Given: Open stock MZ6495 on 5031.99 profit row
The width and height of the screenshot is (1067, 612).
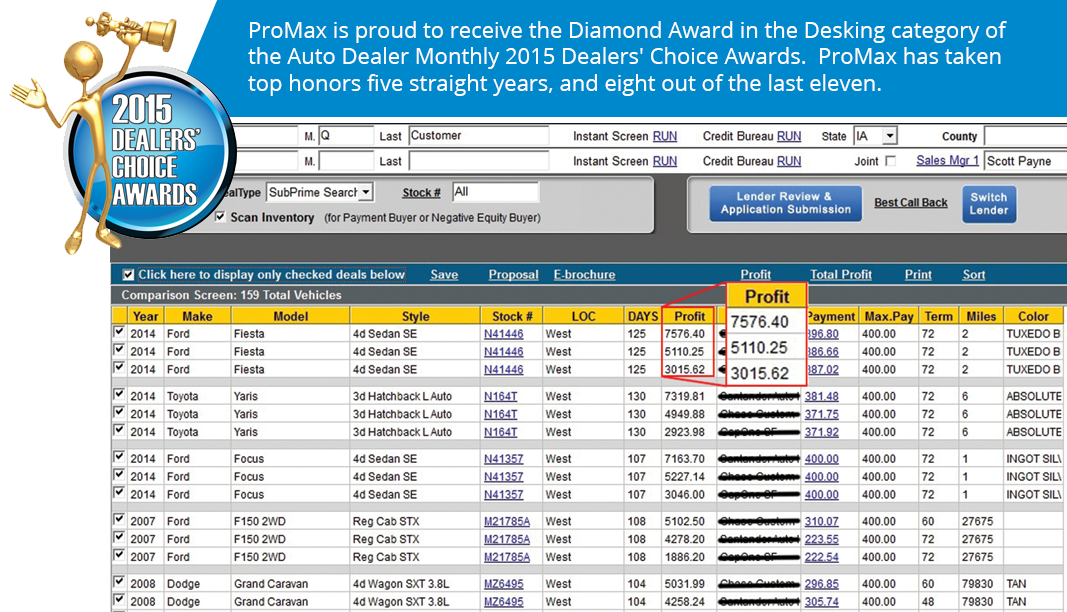Looking at the screenshot, I should pyautogui.click(x=504, y=584).
